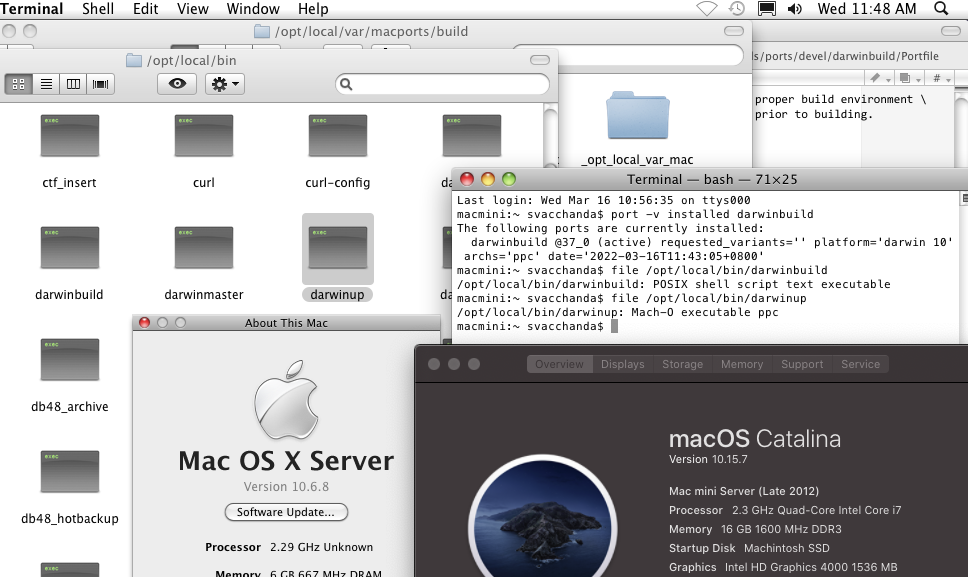Switch to the Displays tab
This screenshot has height=577, width=968.
tap(622, 364)
